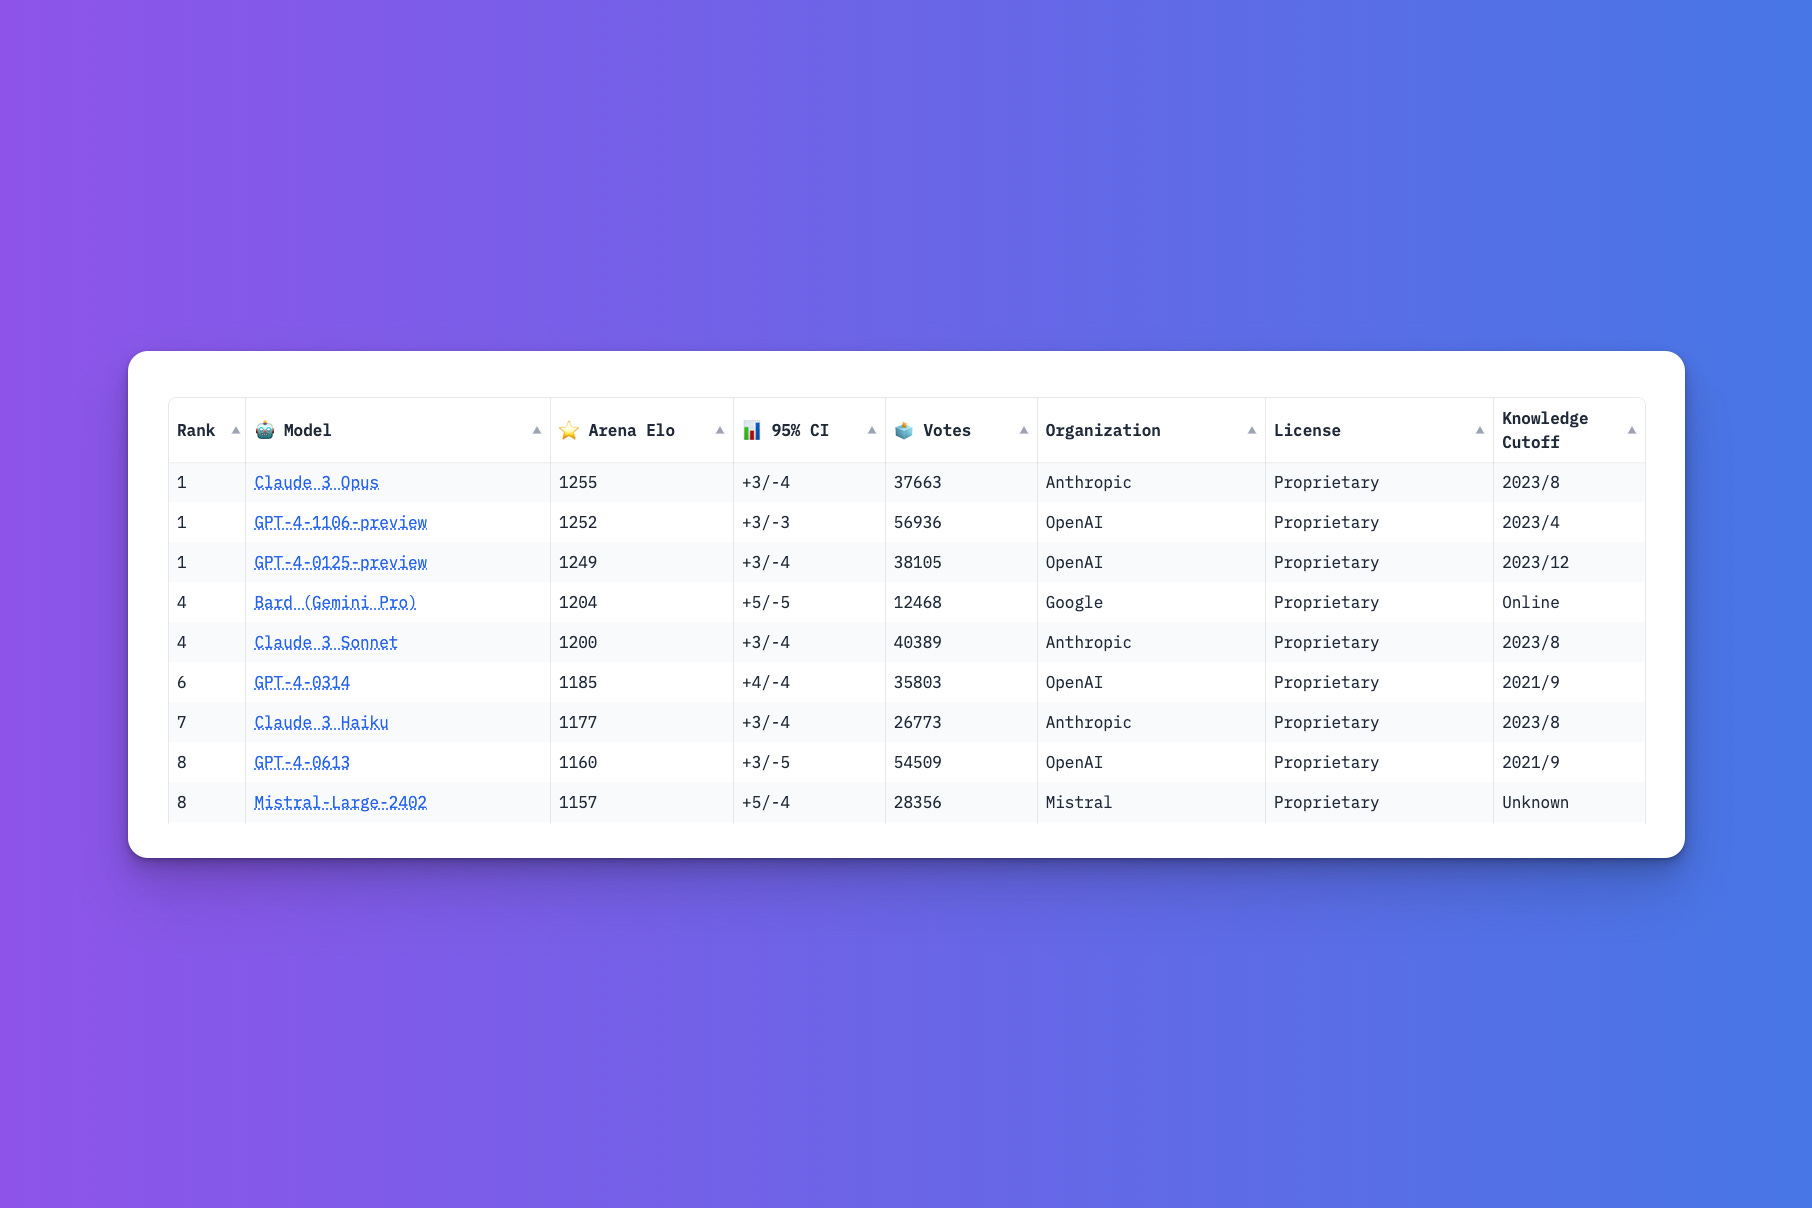
Task: Click votes count 38105
Action: tap(918, 562)
